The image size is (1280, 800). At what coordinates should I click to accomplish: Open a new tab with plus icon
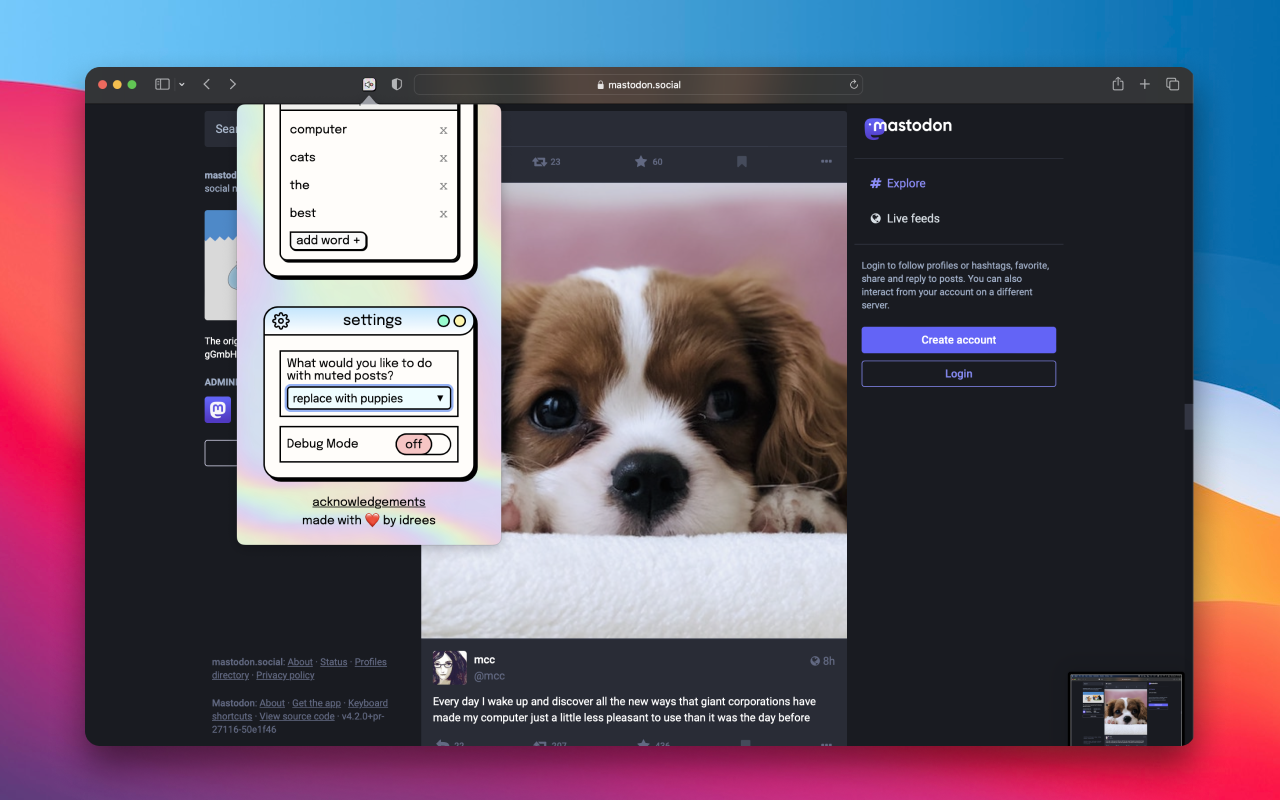1145,85
